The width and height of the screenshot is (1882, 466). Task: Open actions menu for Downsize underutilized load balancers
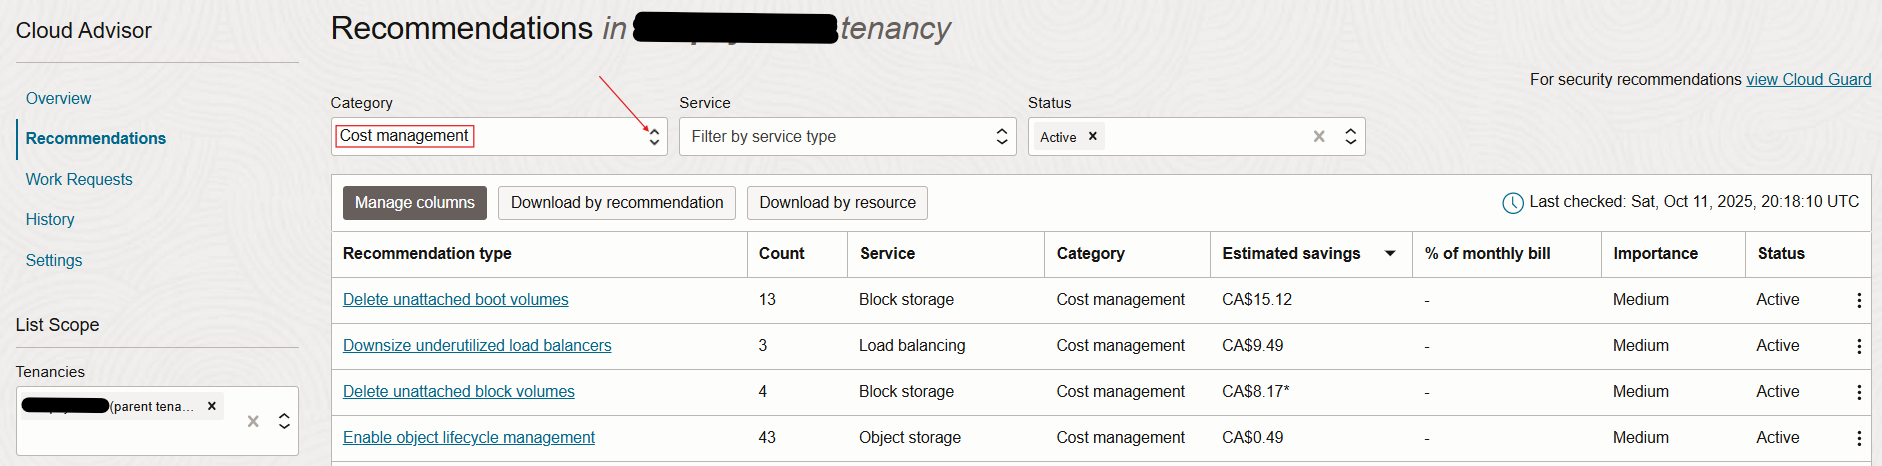(x=1858, y=346)
